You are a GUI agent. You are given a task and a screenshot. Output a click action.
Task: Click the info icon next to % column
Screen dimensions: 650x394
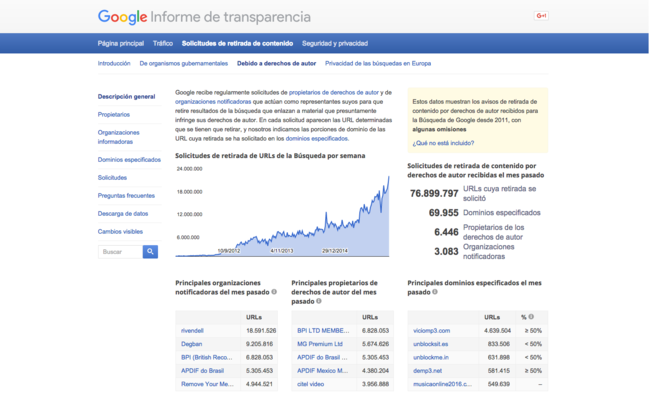[x=531, y=317]
